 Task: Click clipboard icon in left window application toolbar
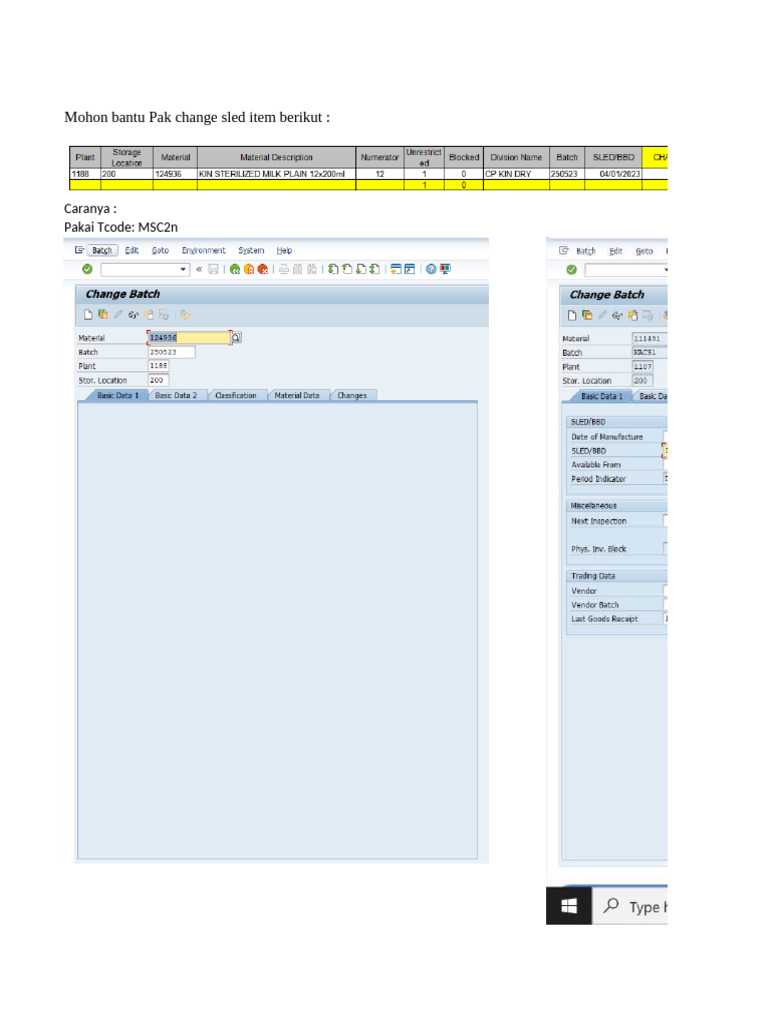tap(149, 315)
